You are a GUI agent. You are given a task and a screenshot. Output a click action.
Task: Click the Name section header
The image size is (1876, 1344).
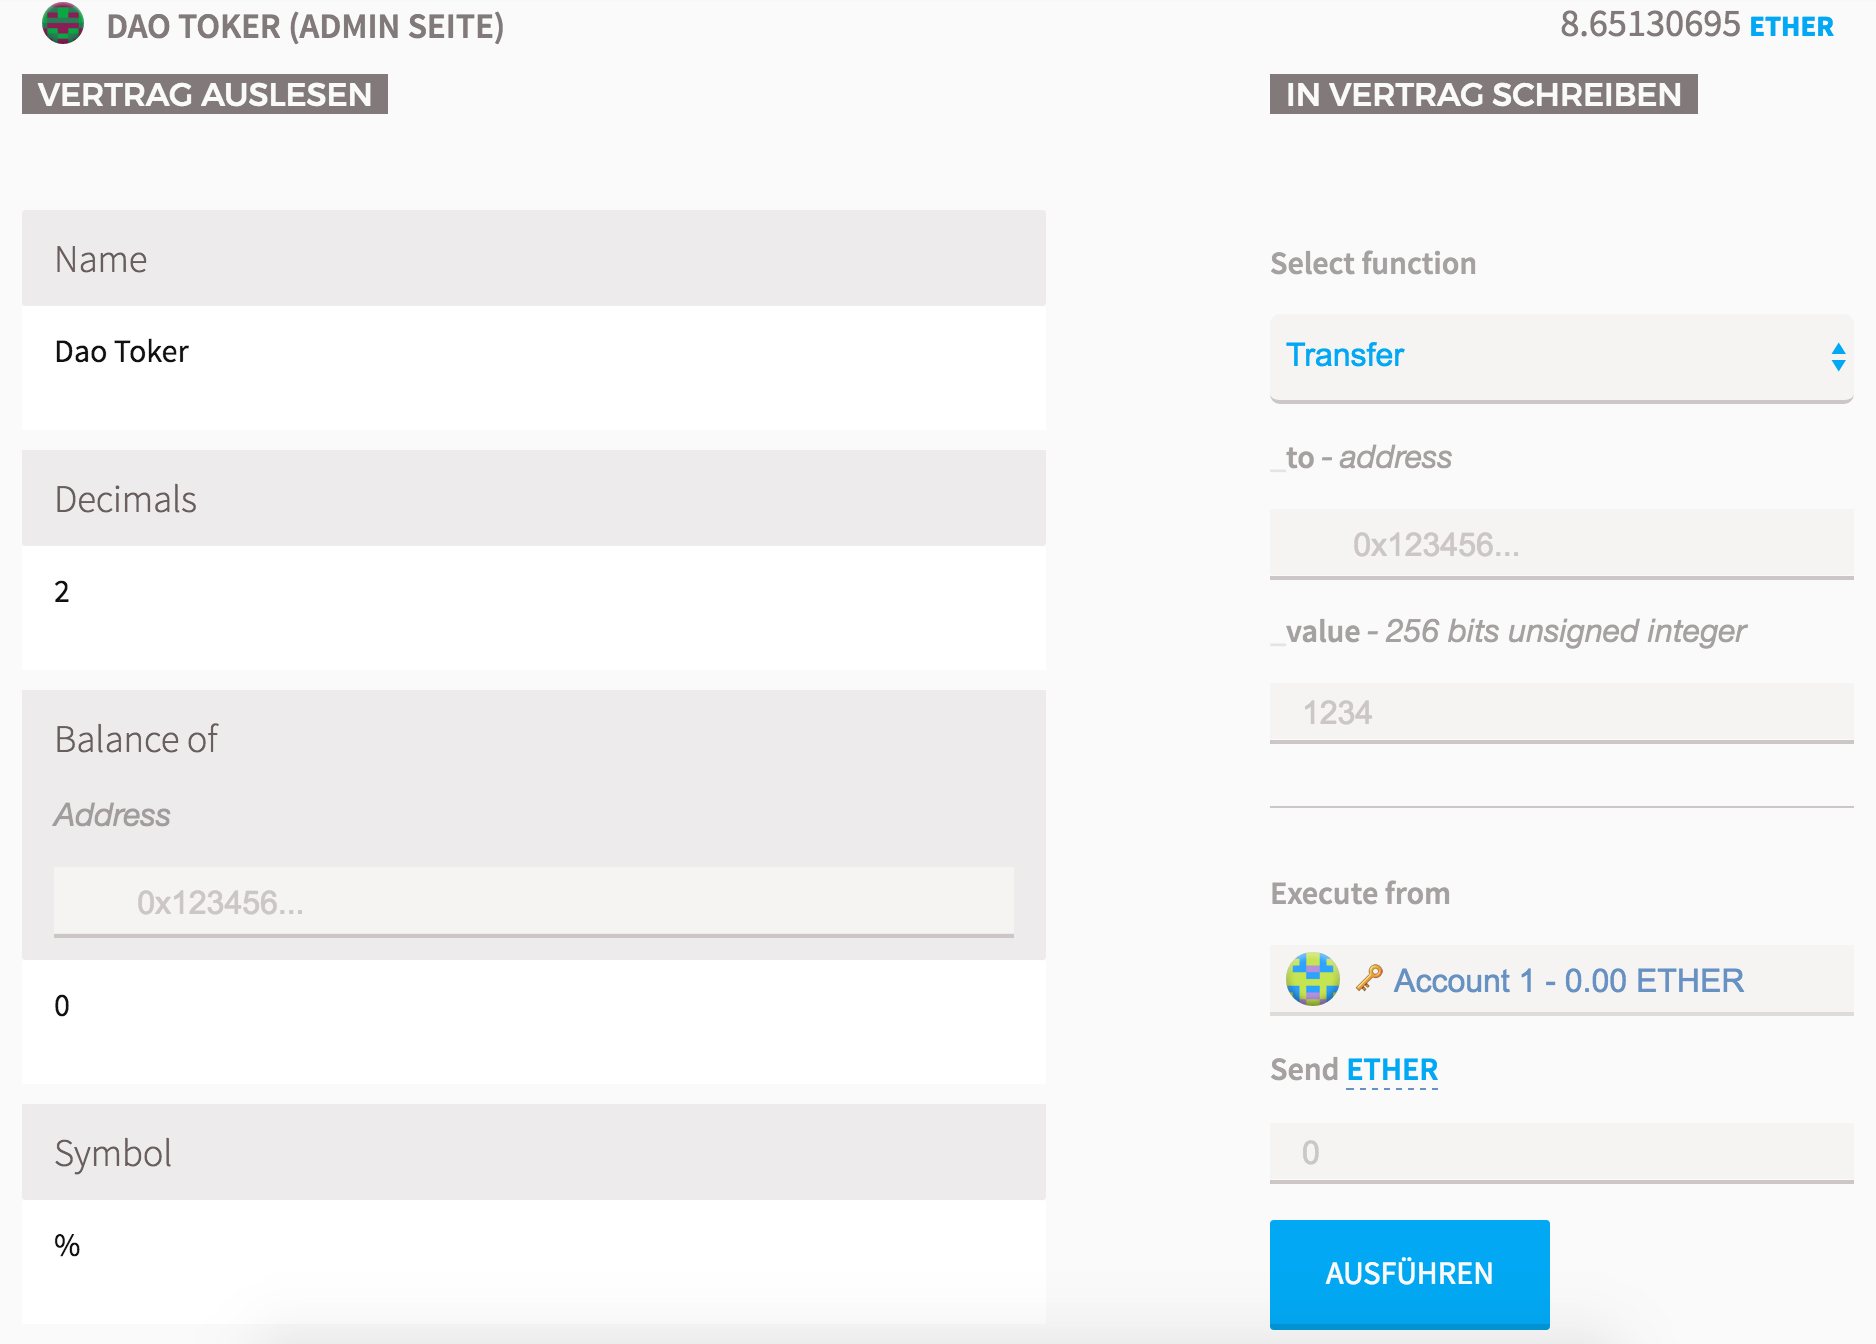[534, 258]
